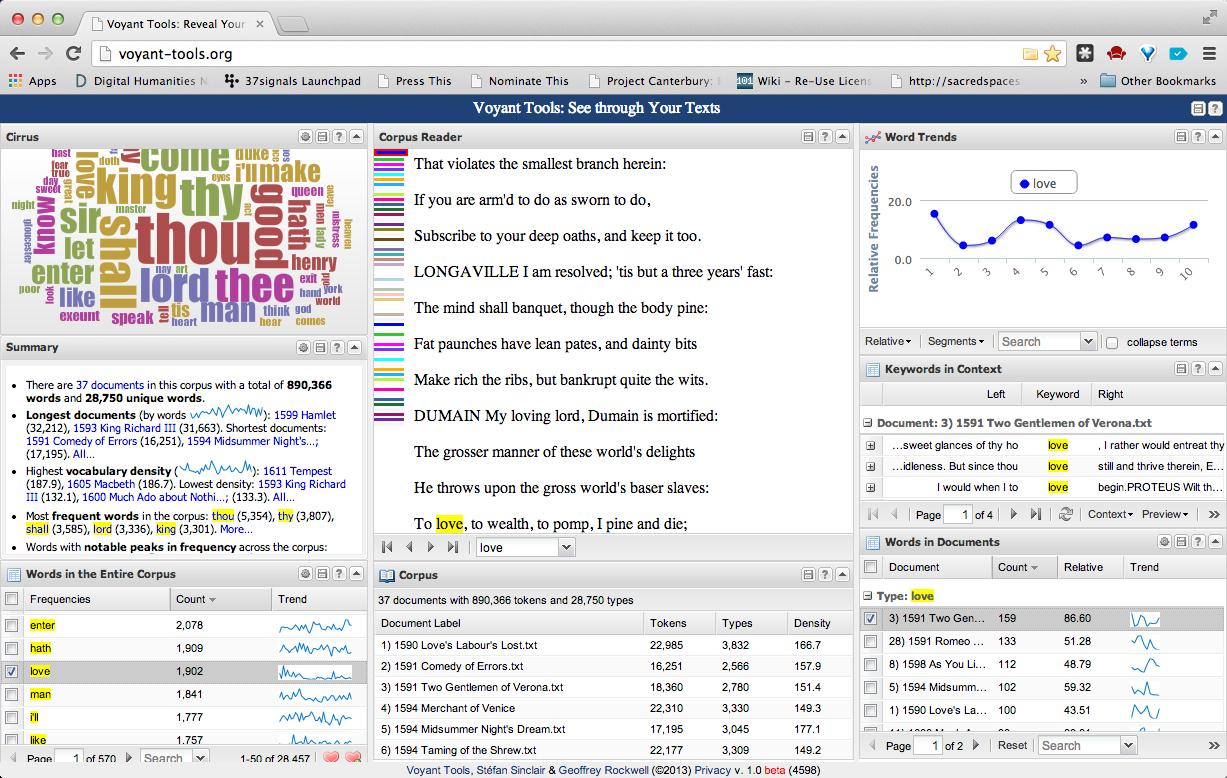Open Corpus Reader help icon
The image size is (1227, 778).
[x=825, y=137]
